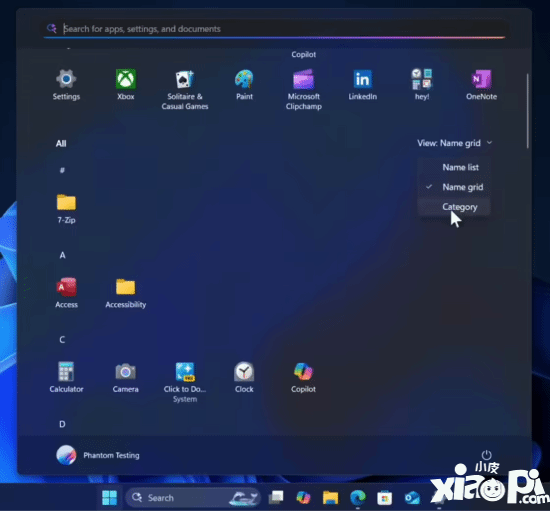Click the C letter header
Screen dimensions: 550x511
click(62, 339)
